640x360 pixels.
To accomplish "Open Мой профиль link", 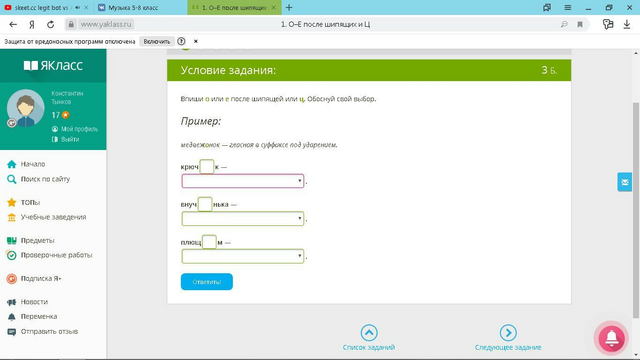I will [x=79, y=129].
